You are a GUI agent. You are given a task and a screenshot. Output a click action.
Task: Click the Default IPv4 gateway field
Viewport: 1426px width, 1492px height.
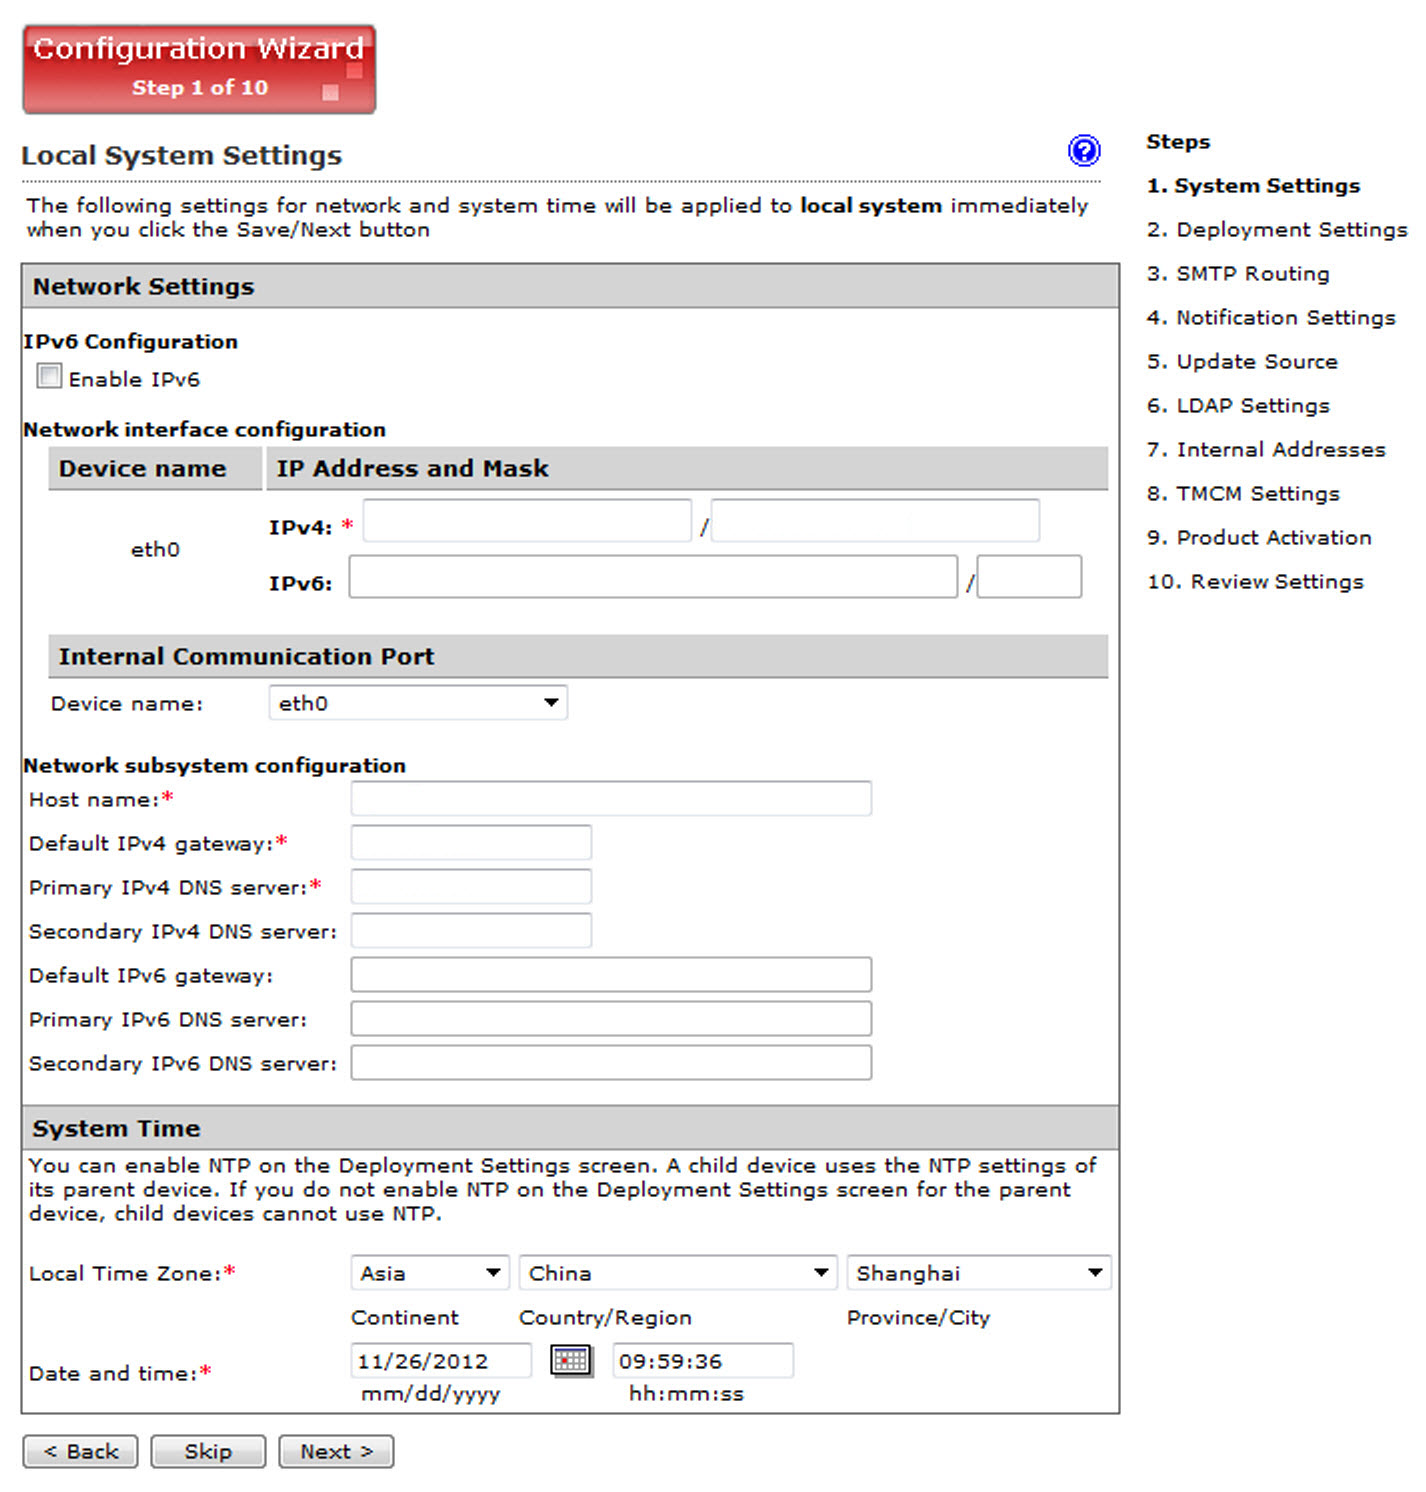click(471, 843)
